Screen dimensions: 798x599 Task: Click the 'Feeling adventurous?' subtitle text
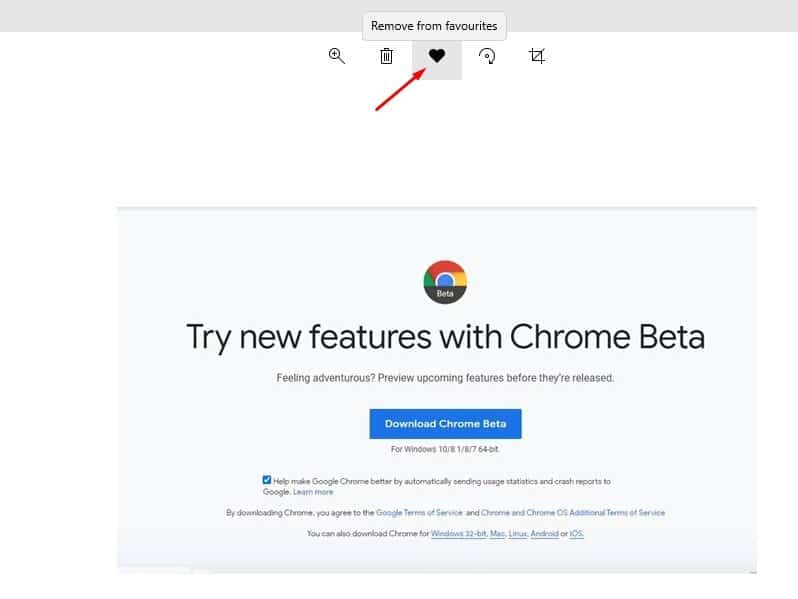tap(445, 378)
